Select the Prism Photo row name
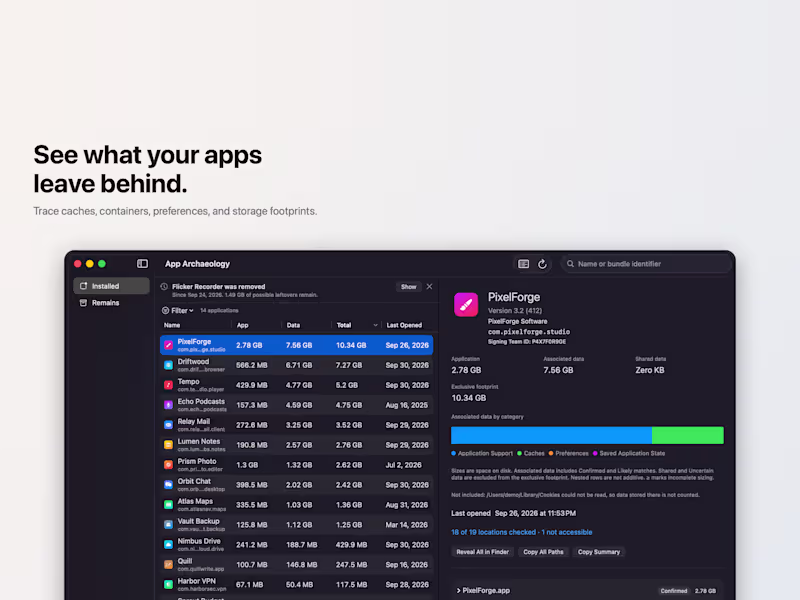This screenshot has width=800, height=600. tap(197, 461)
